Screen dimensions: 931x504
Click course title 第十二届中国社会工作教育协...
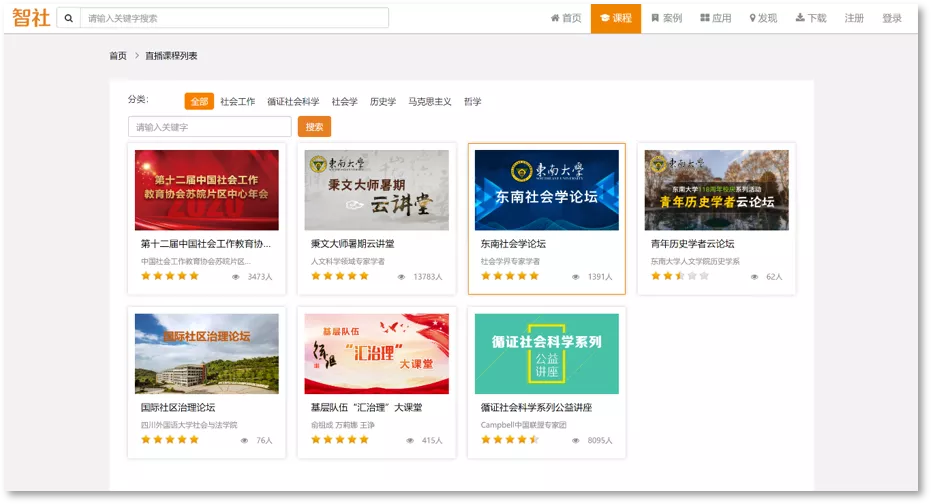pos(205,244)
